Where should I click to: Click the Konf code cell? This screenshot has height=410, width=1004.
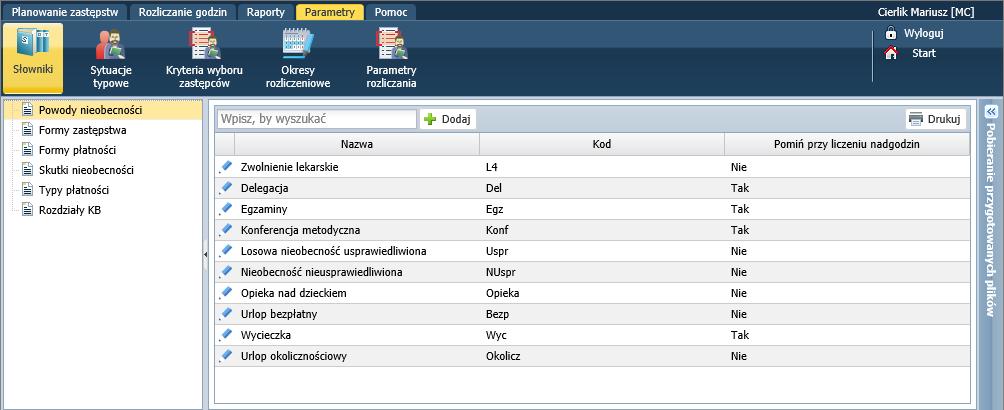click(x=602, y=230)
